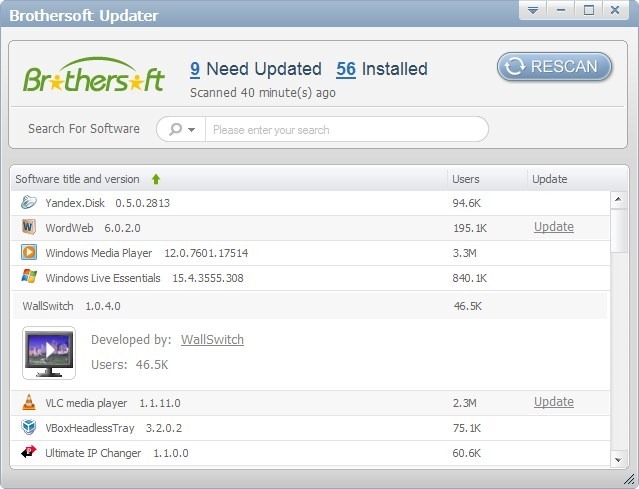Collapse the WallSwitch 1.0.4.0 row
This screenshot has height=489, width=639.
(x=310, y=306)
